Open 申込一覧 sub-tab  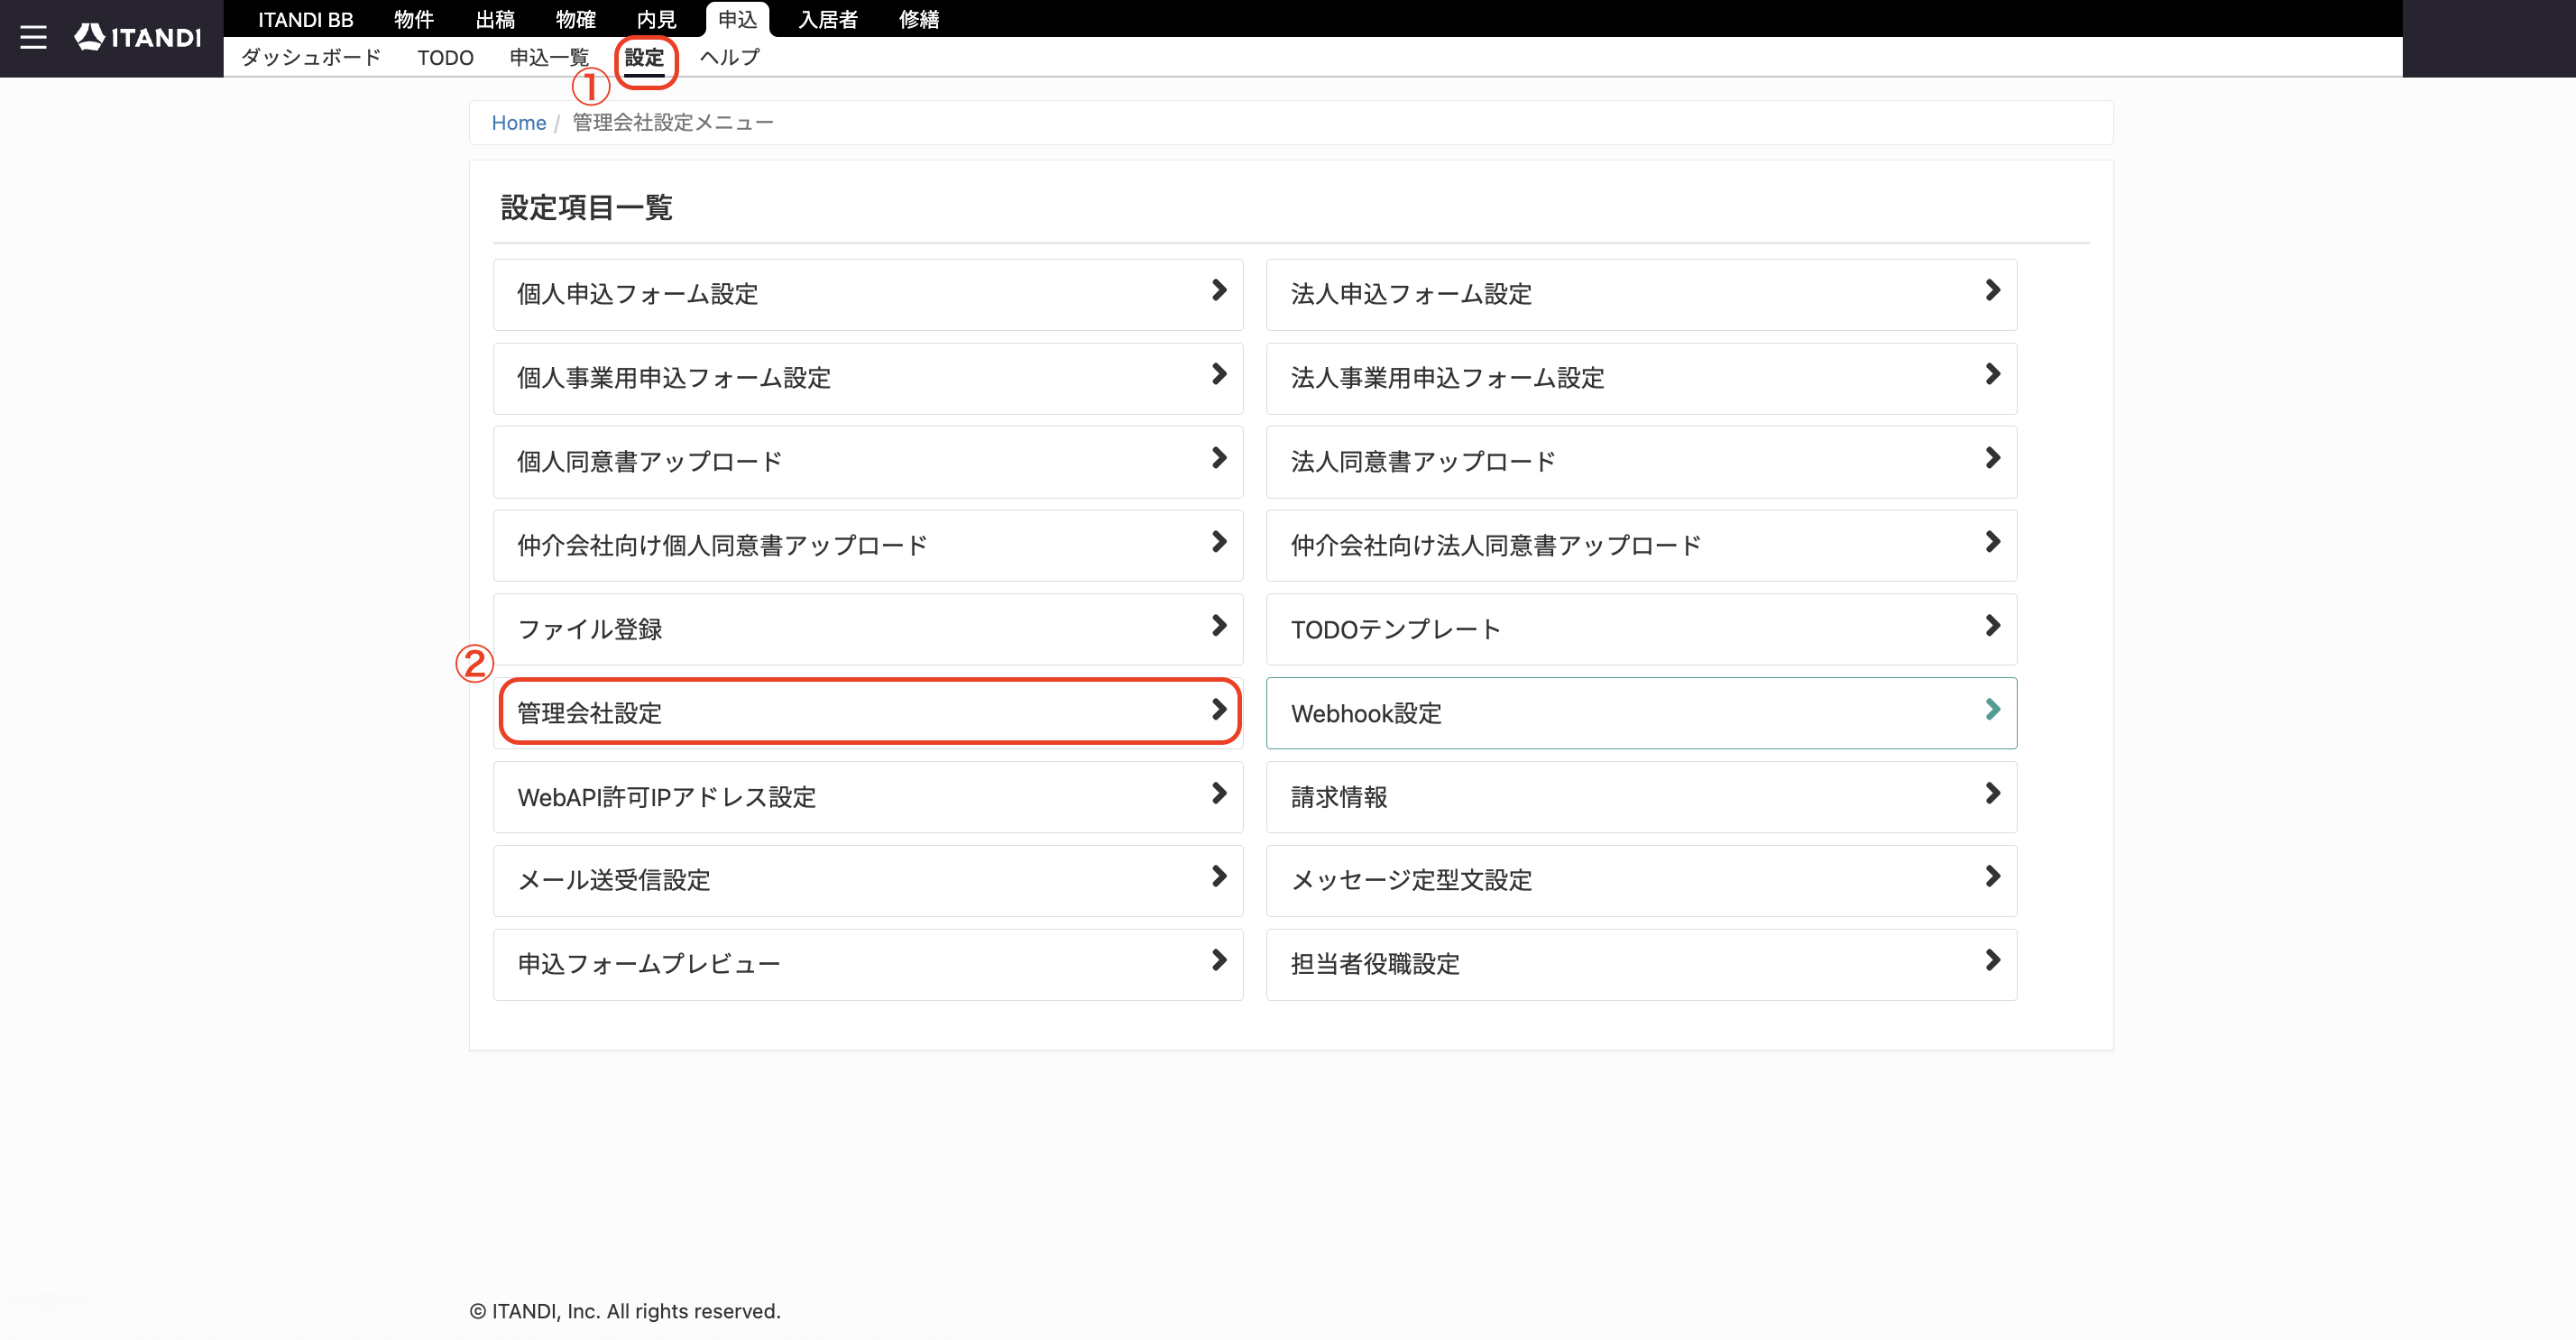click(549, 57)
